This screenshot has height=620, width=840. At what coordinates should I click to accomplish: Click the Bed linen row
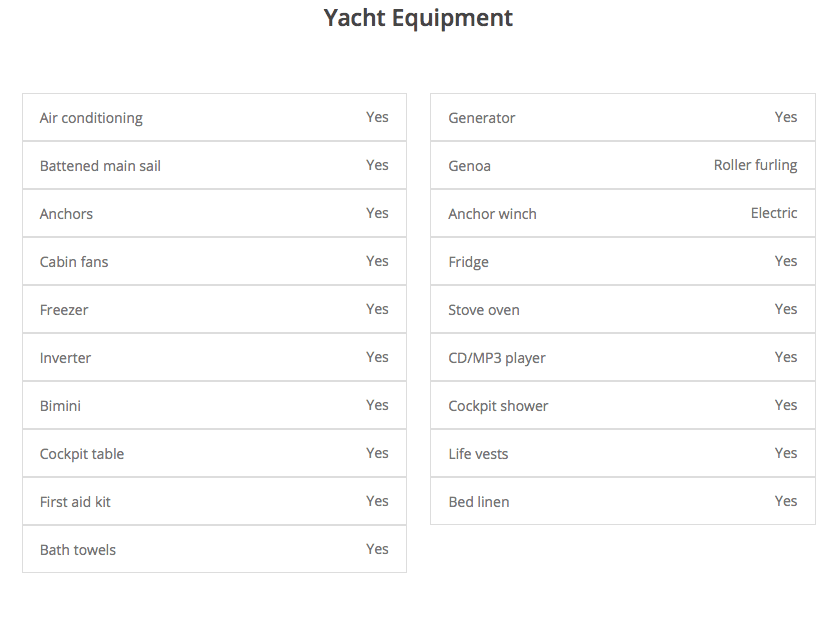pyautogui.click(x=622, y=501)
